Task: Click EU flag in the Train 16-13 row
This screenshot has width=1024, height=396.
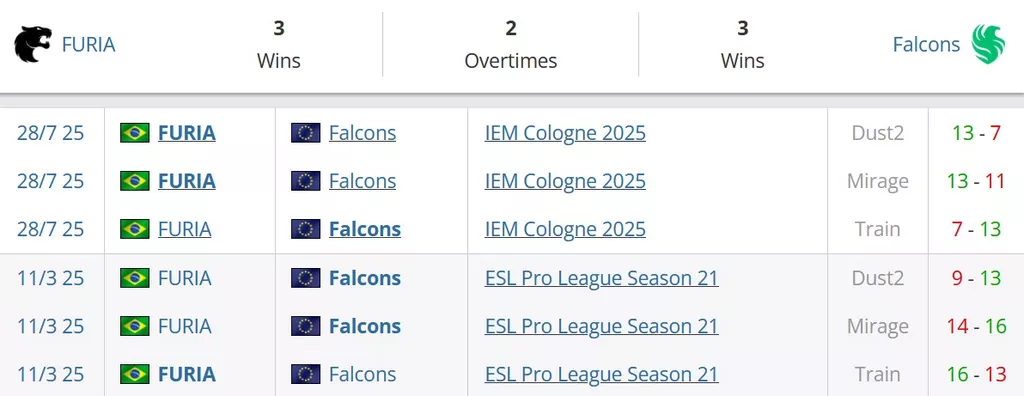Action: [x=306, y=374]
